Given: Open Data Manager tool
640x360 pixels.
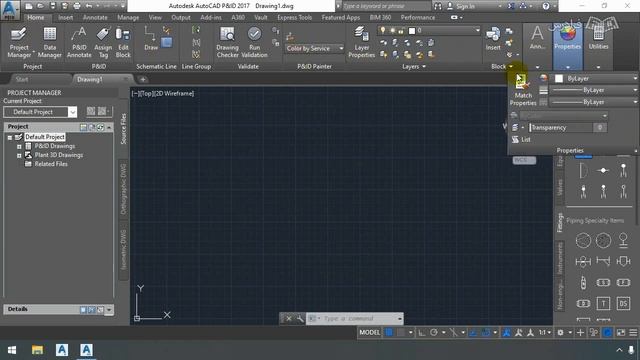Looking at the screenshot, I should click(x=49, y=42).
